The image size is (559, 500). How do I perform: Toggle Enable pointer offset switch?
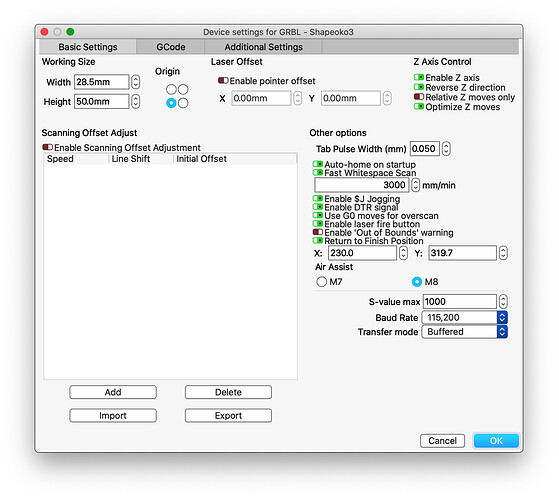point(223,81)
